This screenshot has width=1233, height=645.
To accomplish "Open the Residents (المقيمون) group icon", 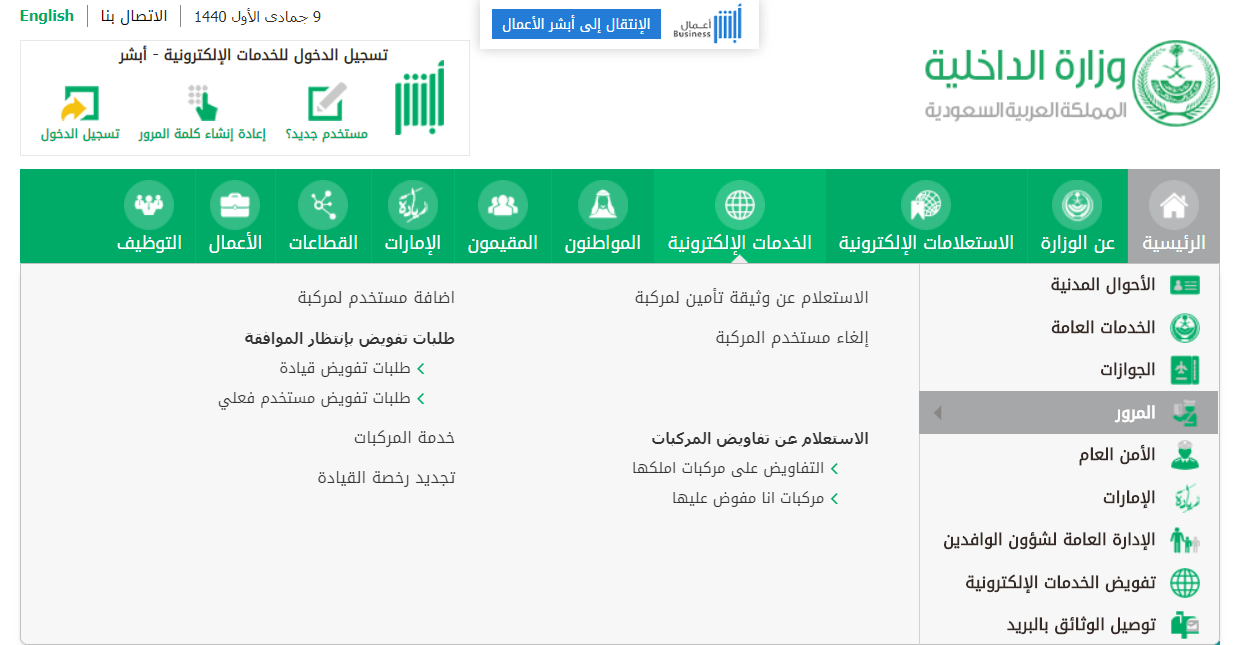I will click(x=502, y=205).
